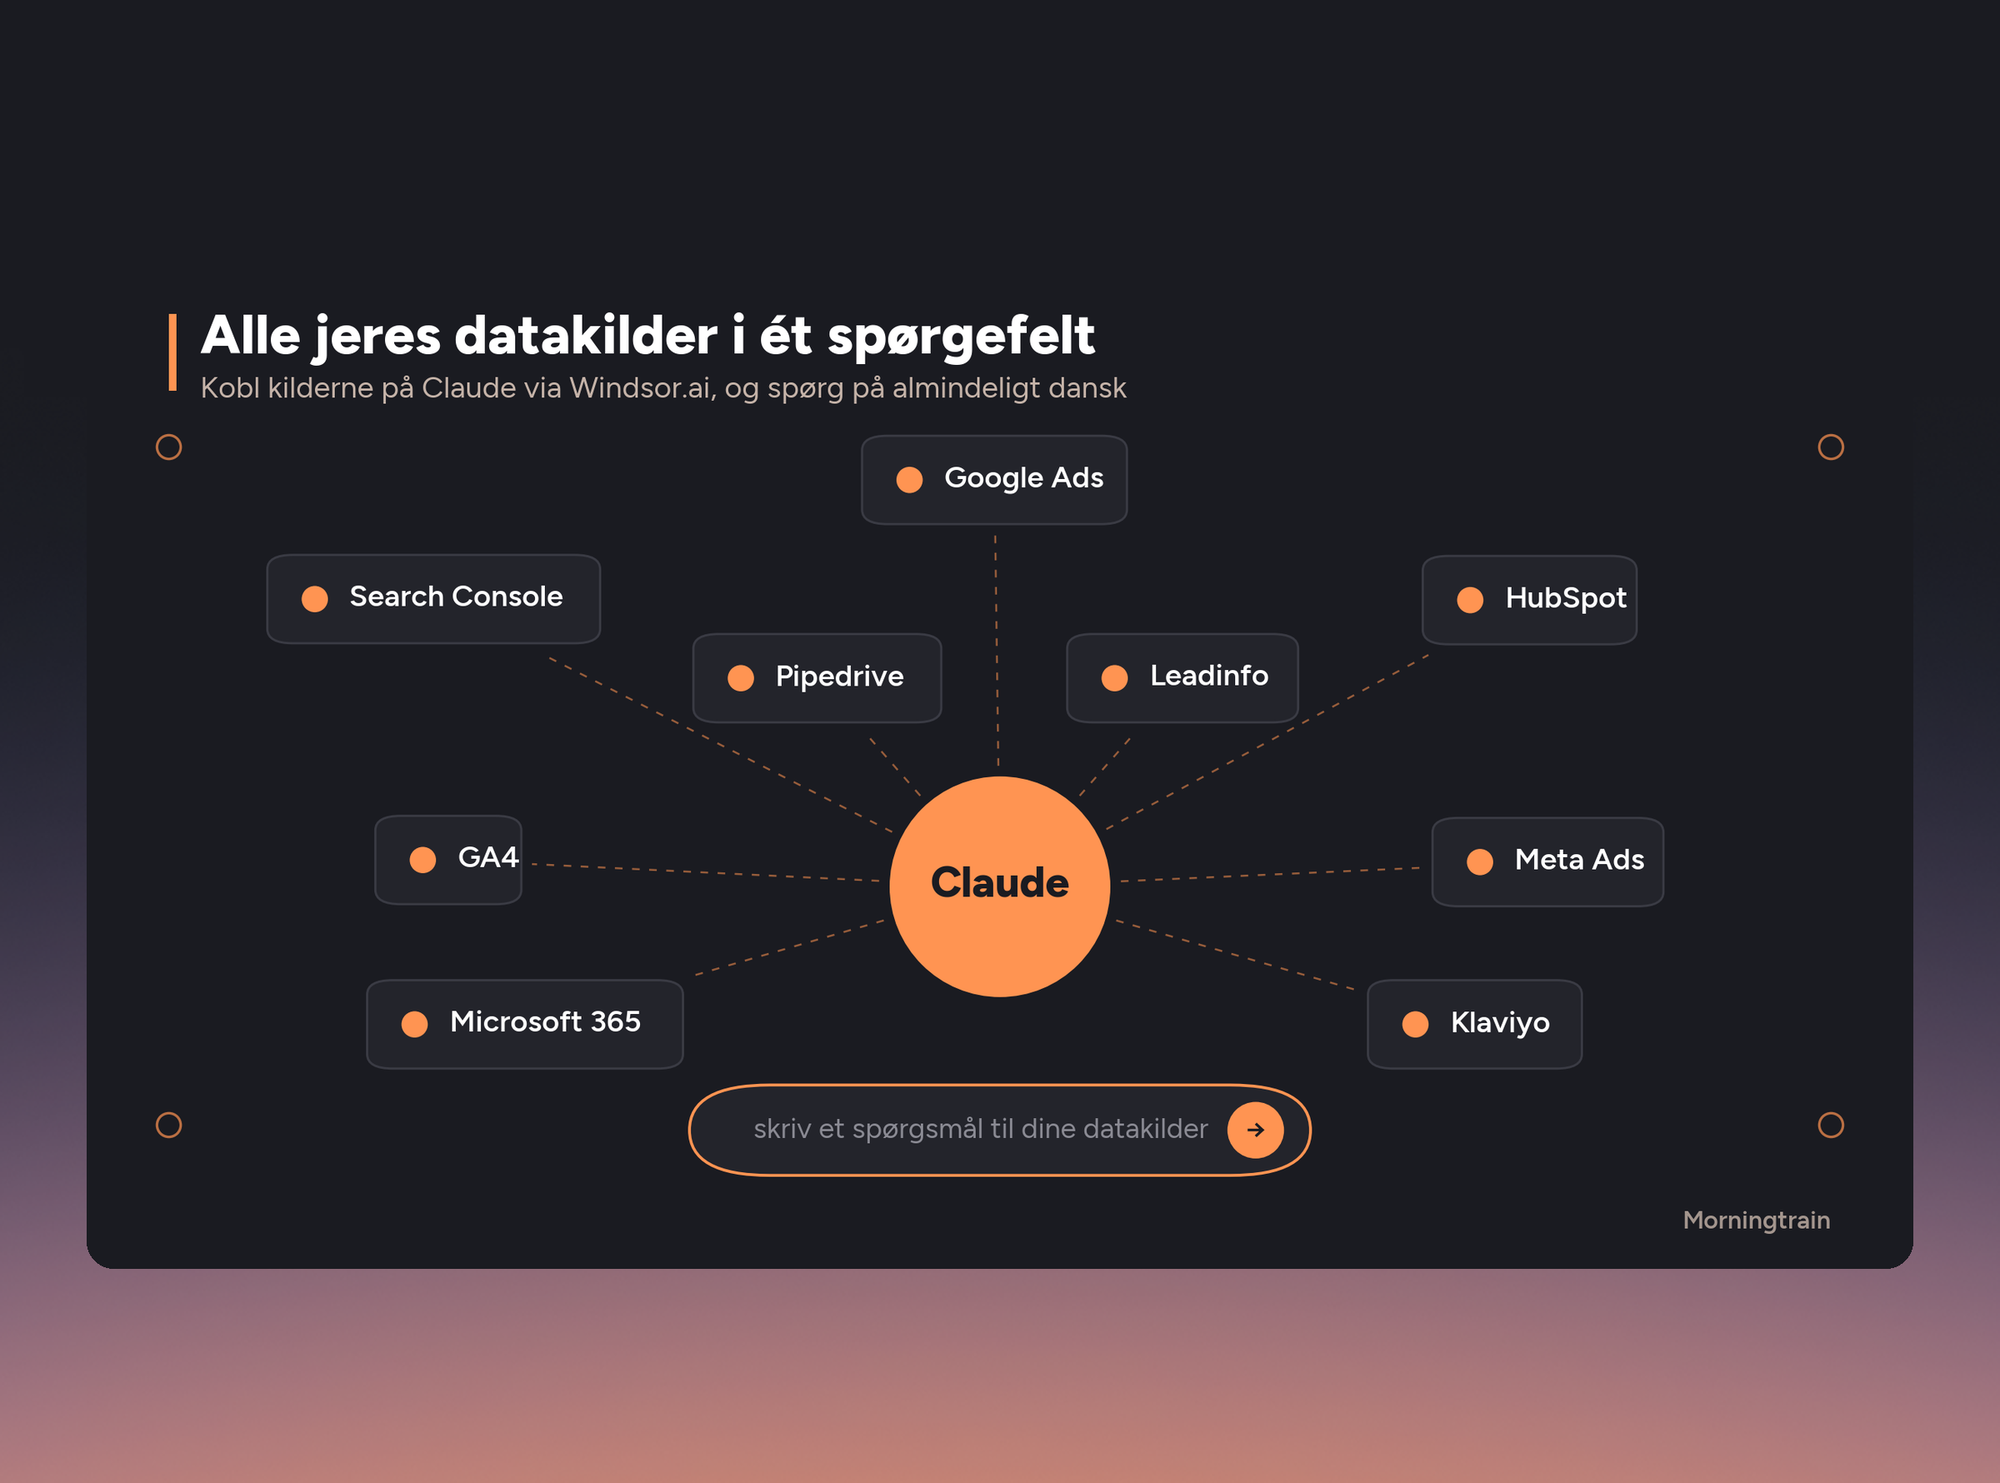Select the Microsoft 365 source chip
Image resolution: width=2000 pixels, height=1483 pixels.
pyautogui.click(x=525, y=1024)
